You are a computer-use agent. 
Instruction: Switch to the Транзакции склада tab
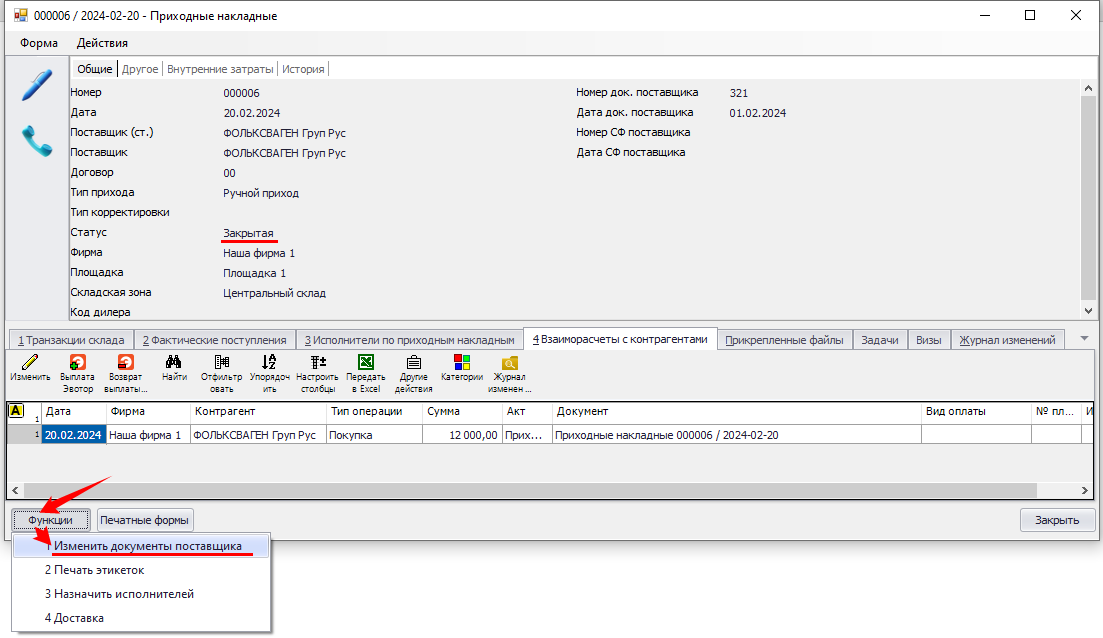[x=68, y=340]
